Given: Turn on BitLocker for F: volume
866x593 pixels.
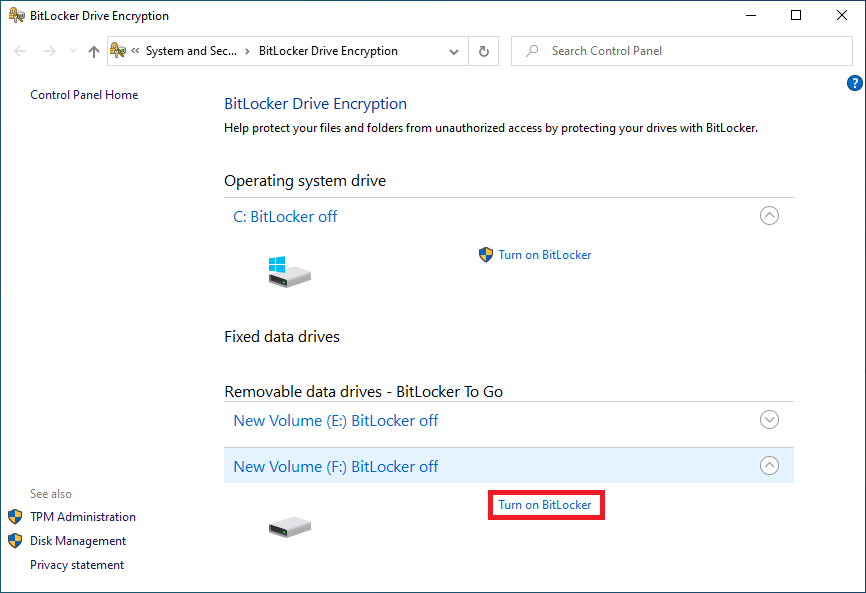Looking at the screenshot, I should click(x=545, y=505).
